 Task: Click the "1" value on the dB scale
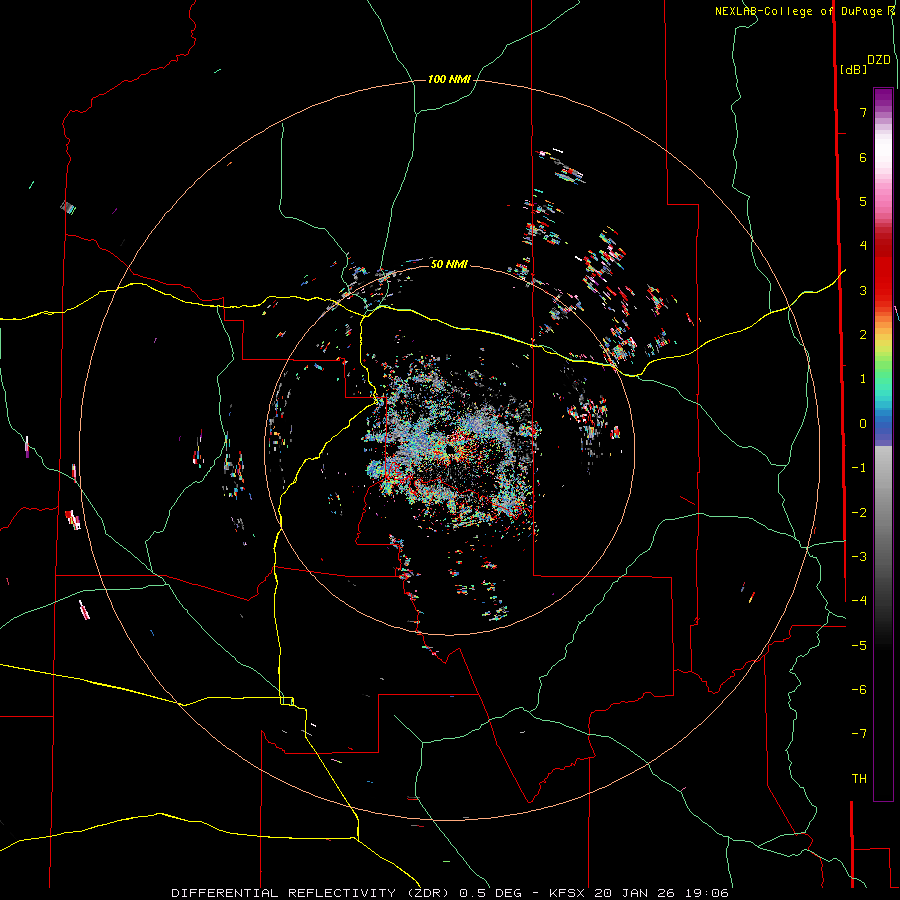pos(863,379)
